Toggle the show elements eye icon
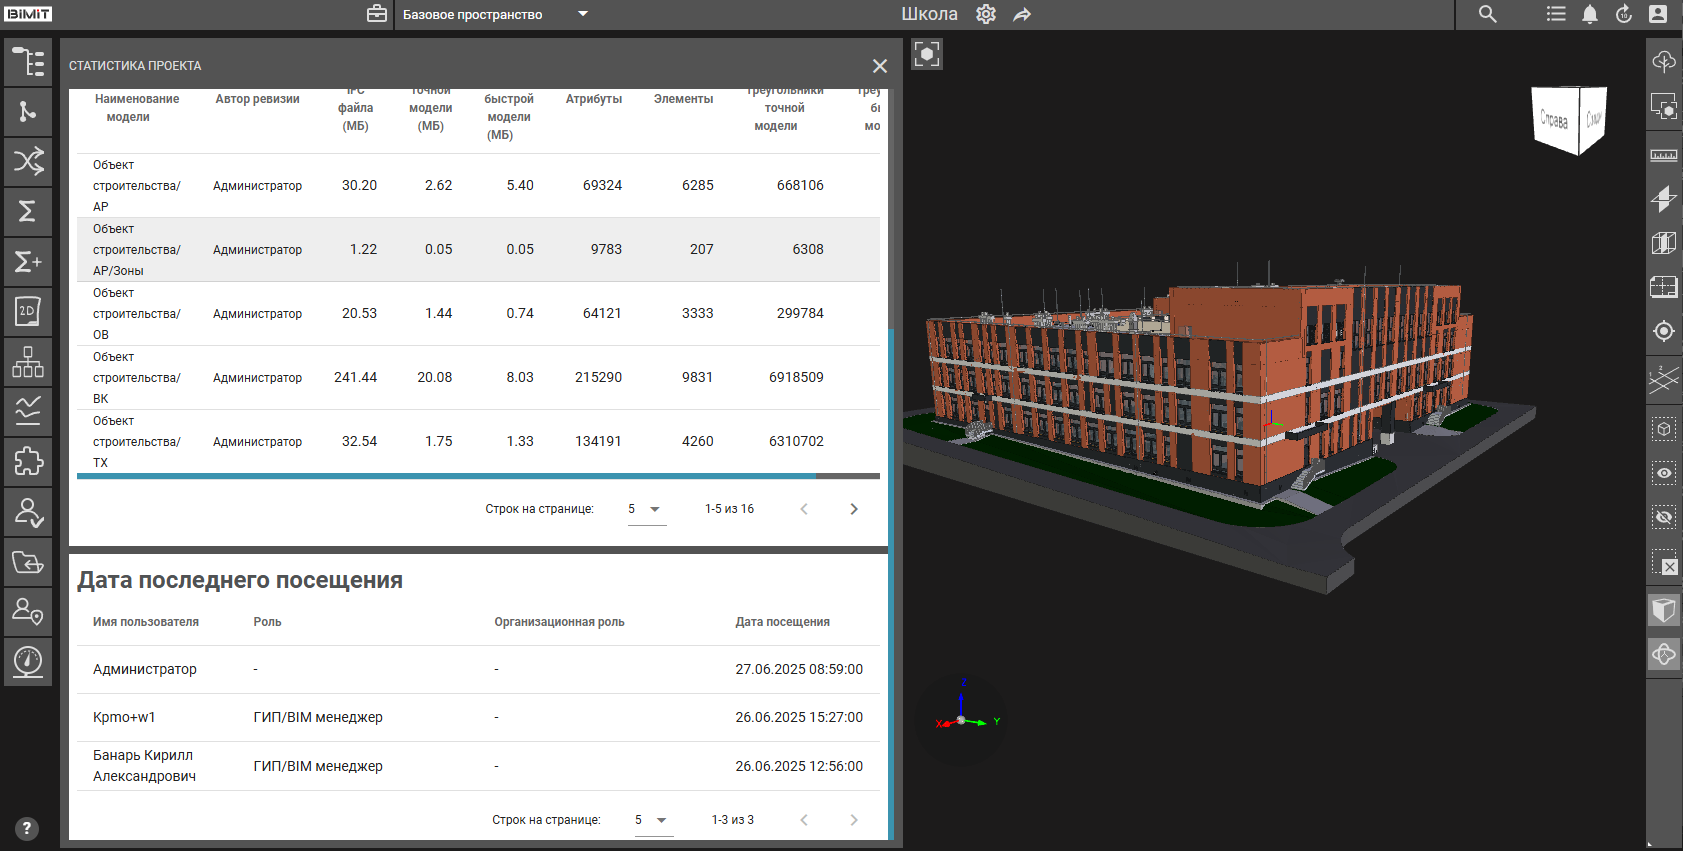Image resolution: width=1683 pixels, height=851 pixels. 1663,473
